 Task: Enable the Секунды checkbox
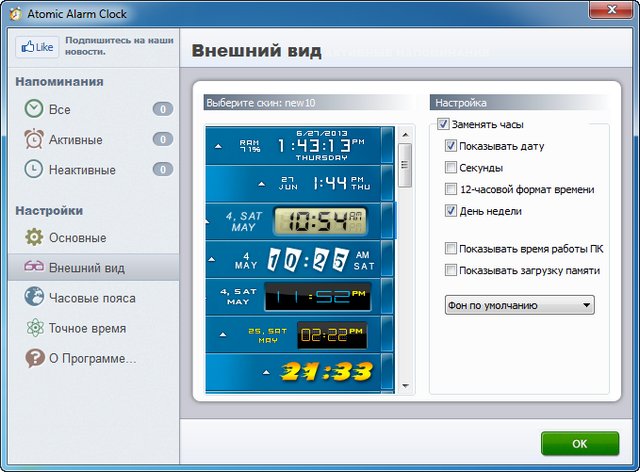click(x=451, y=168)
